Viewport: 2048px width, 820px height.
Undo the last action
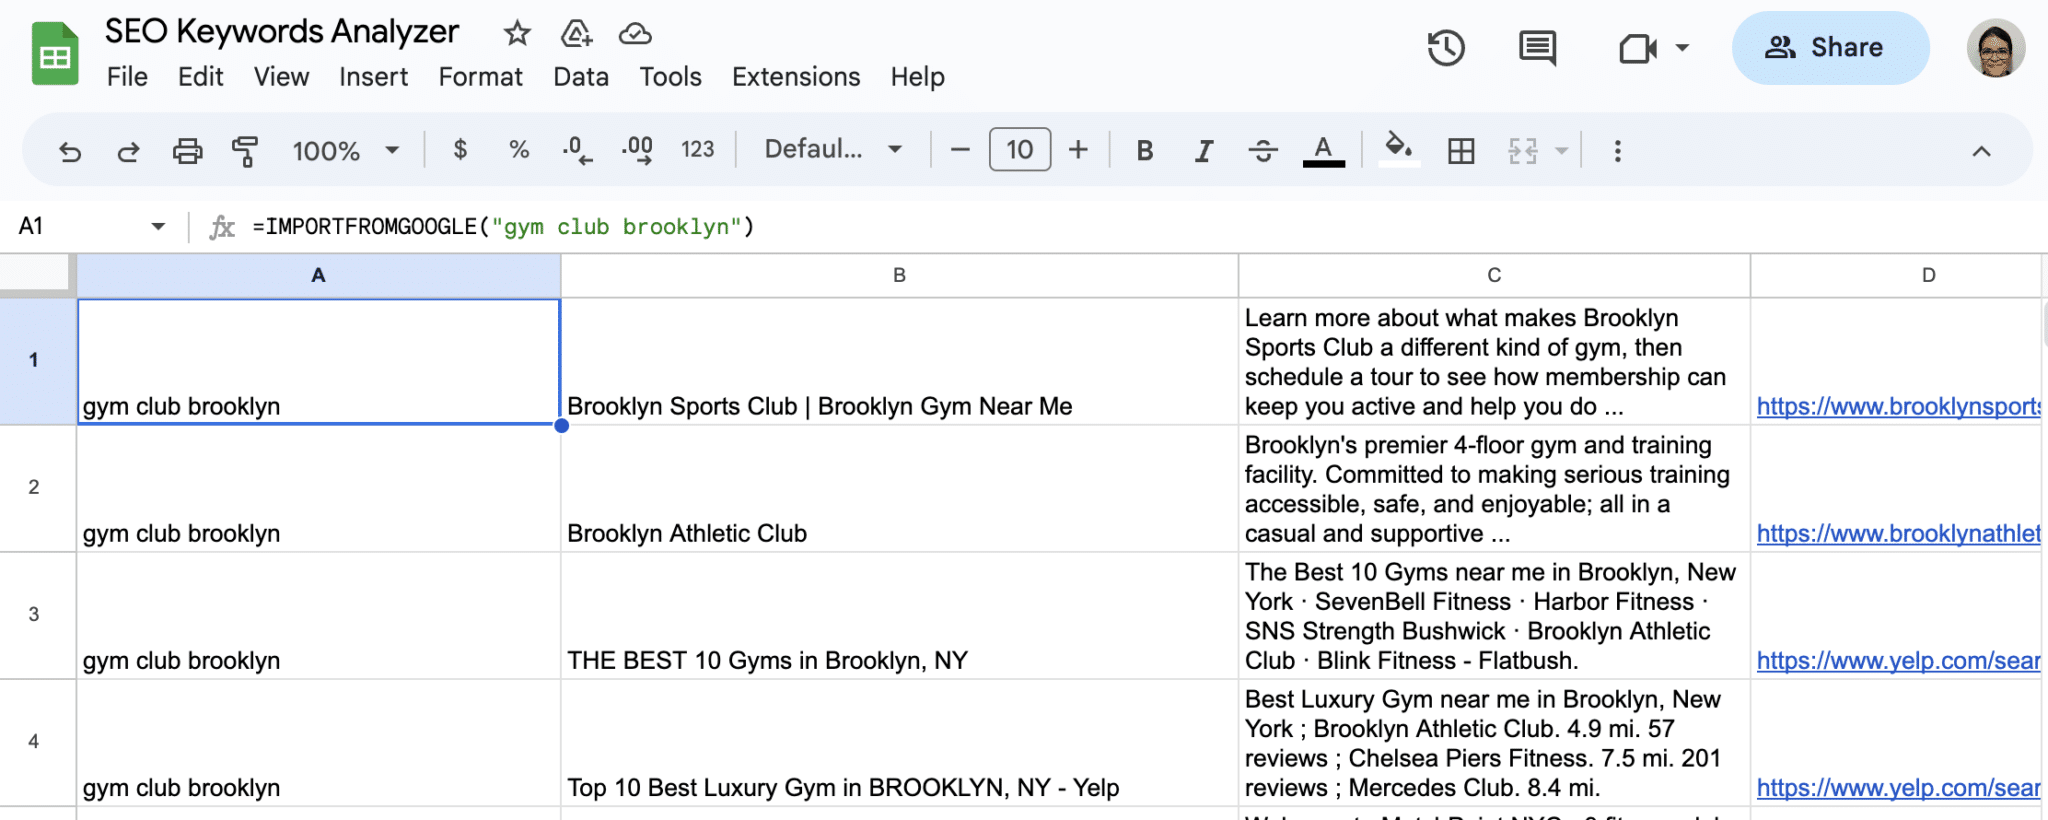70,151
